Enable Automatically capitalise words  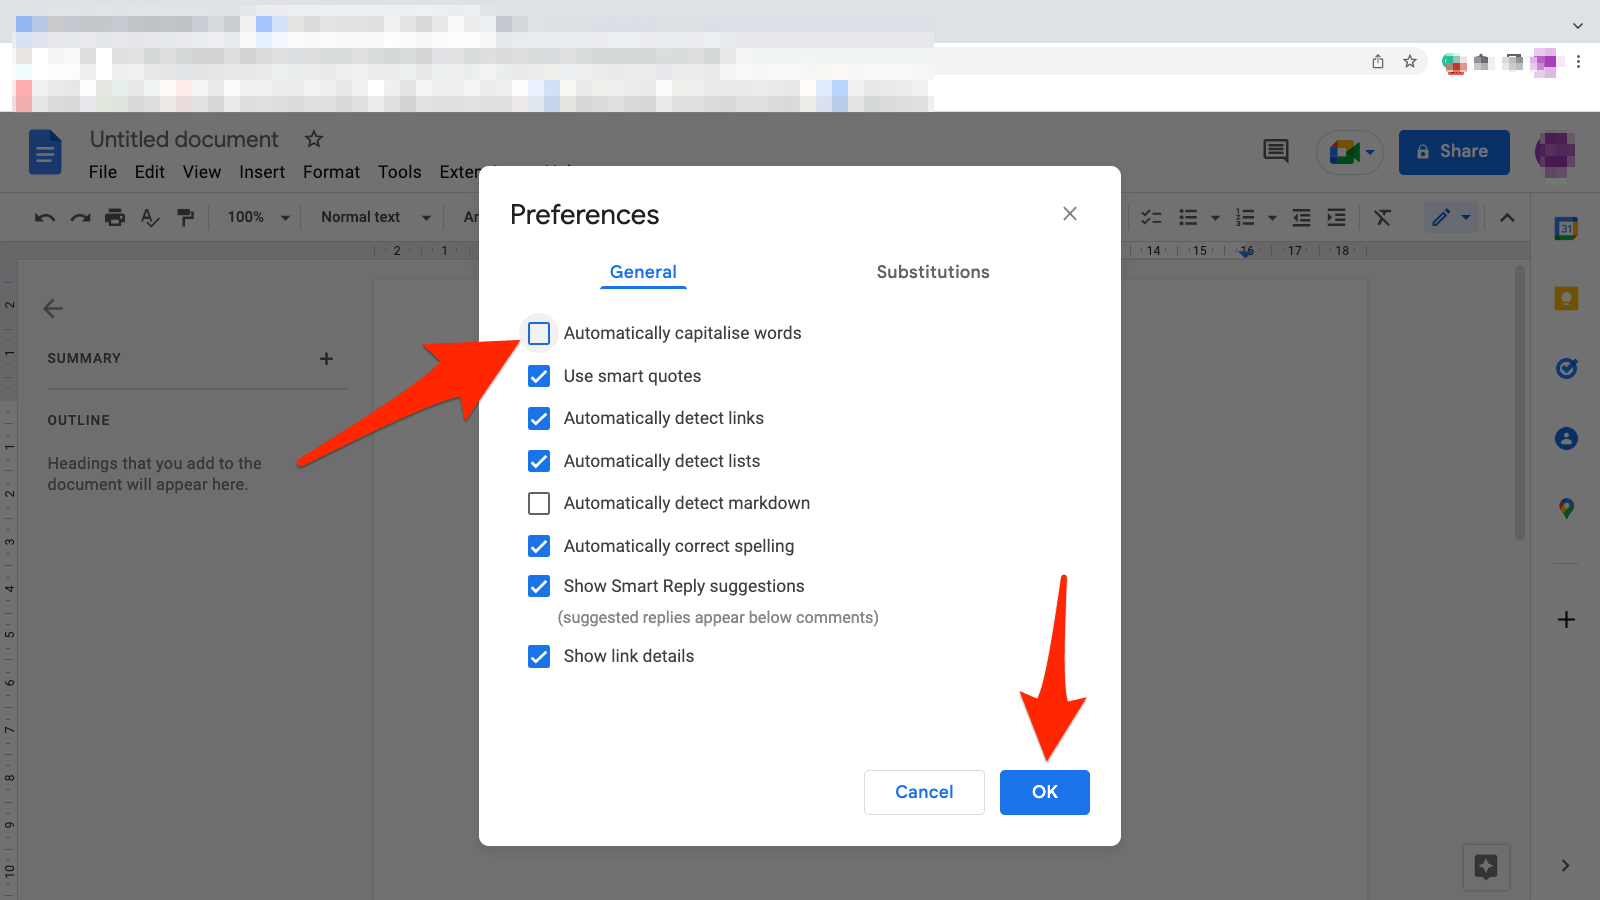pos(539,333)
